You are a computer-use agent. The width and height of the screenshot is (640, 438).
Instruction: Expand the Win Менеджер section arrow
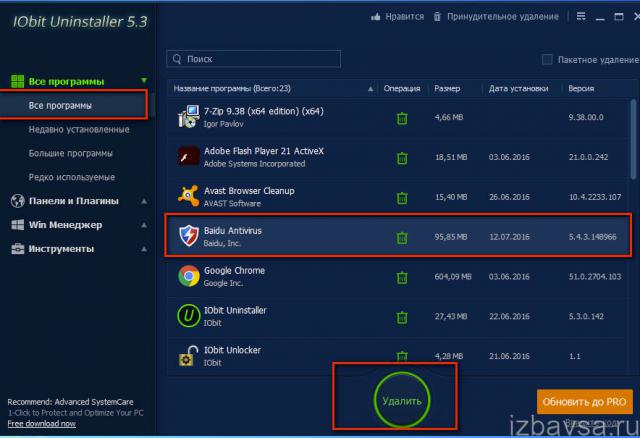click(144, 225)
